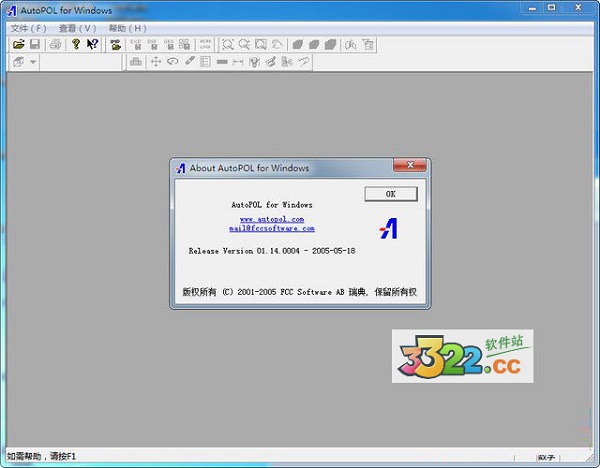Image resolution: width=600 pixels, height=468 pixels.
Task: Click the paintbrush icon in second toolbar
Action: [x=271, y=62]
